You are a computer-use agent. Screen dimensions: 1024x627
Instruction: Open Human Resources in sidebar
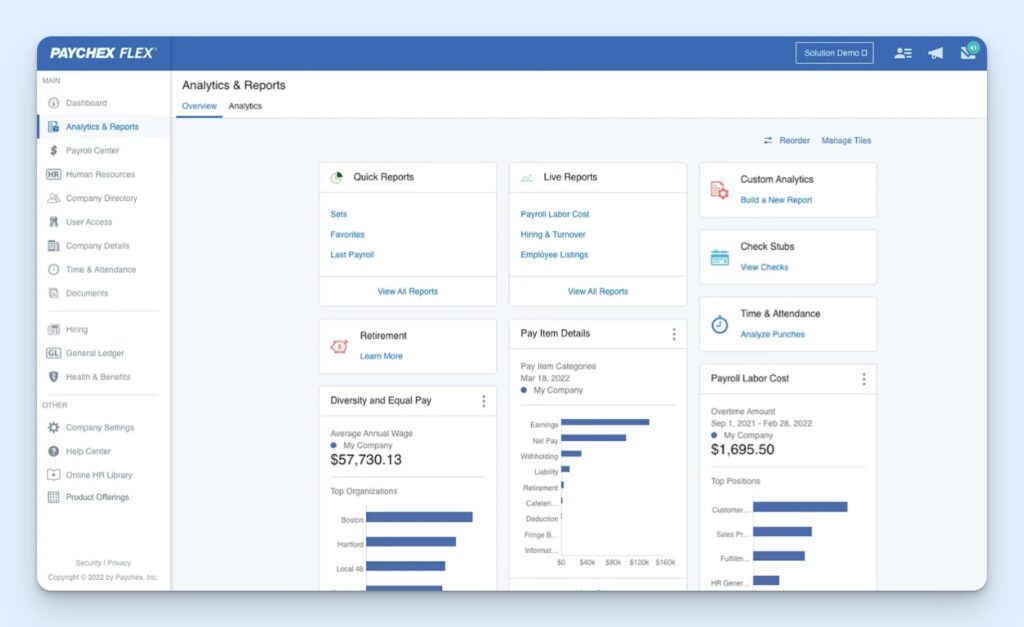[x=100, y=174]
